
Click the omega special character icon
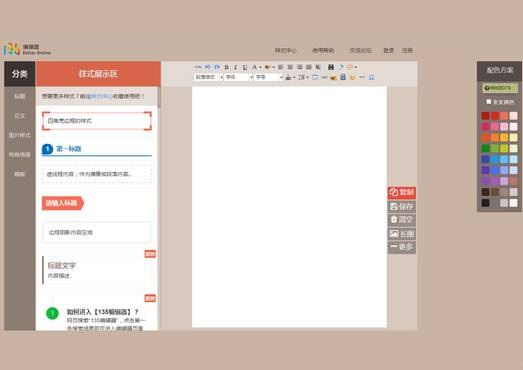[371, 77]
